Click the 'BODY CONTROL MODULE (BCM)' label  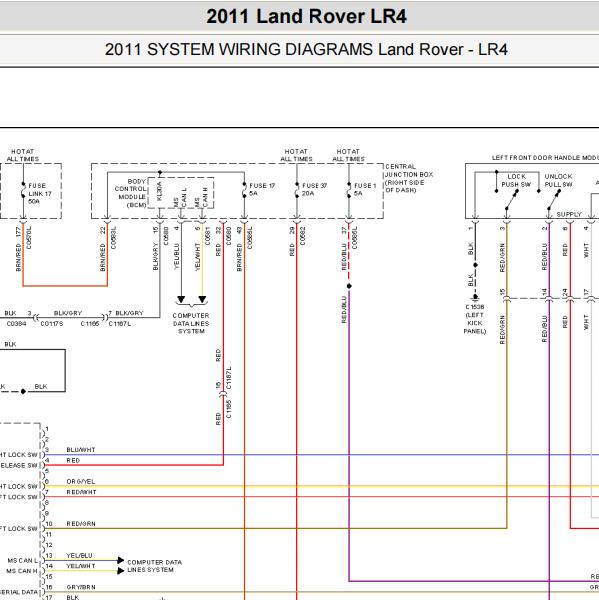point(131,193)
